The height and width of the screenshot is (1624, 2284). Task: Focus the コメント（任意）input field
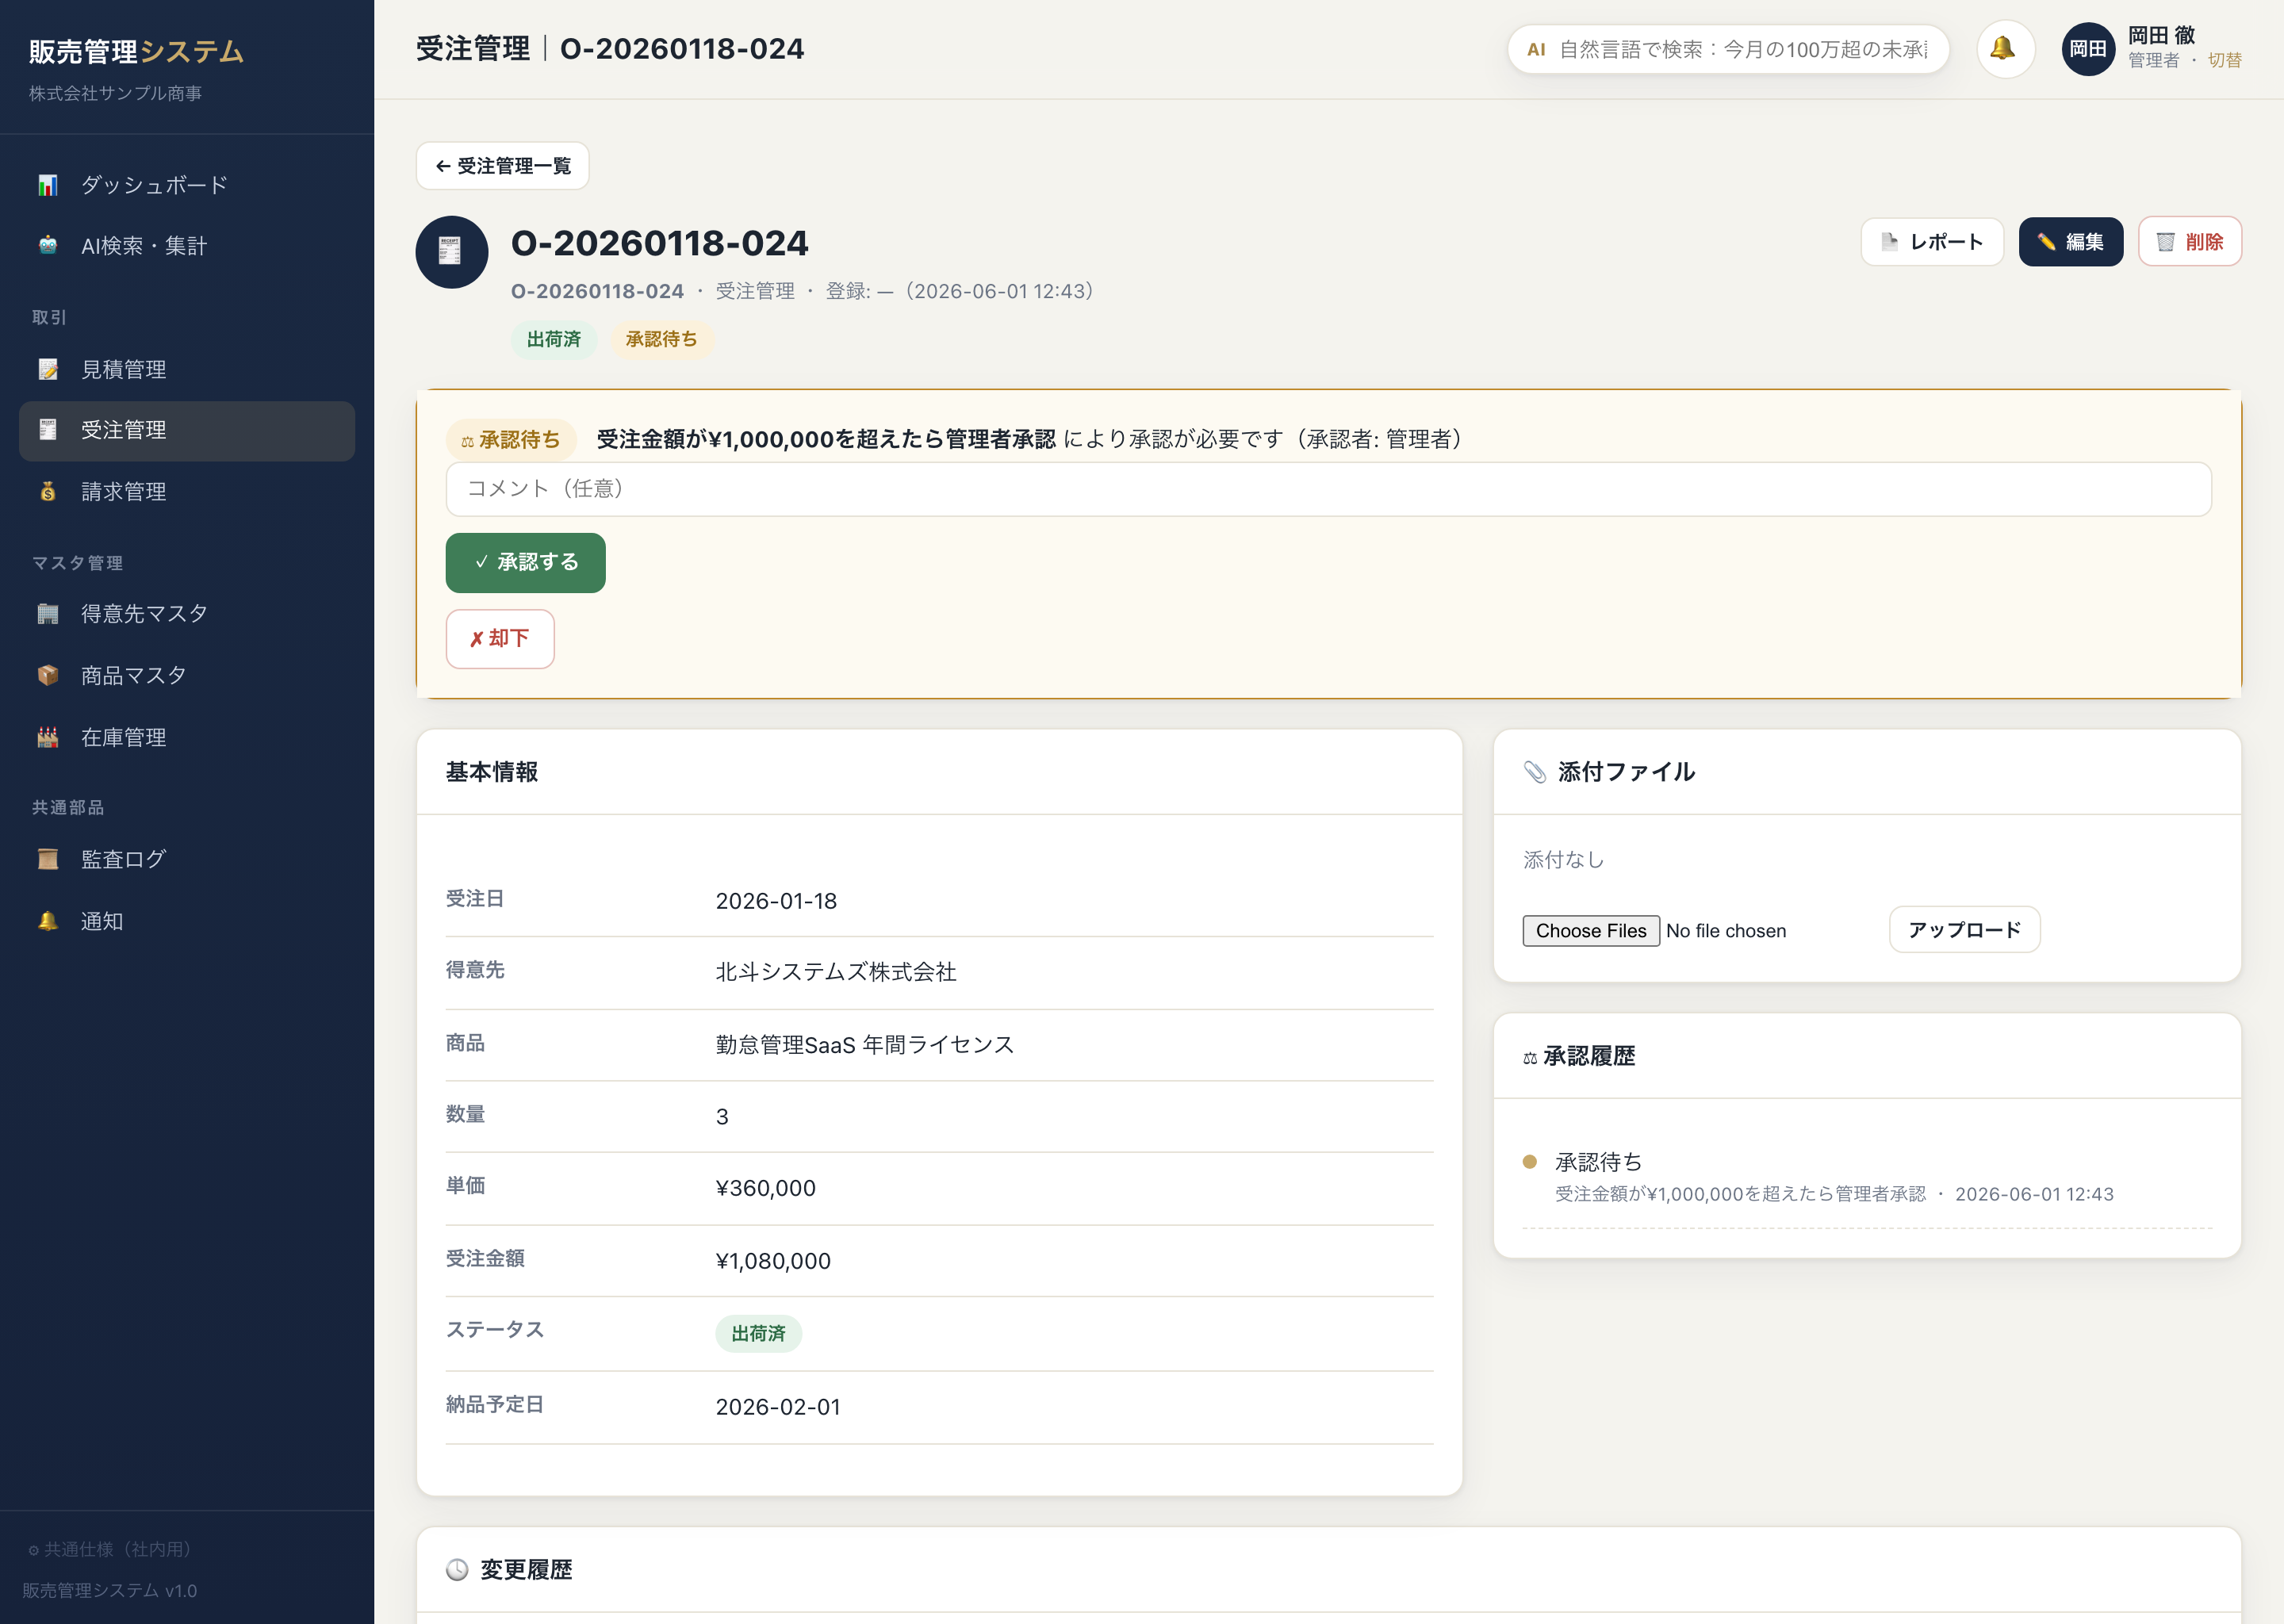click(x=1328, y=489)
